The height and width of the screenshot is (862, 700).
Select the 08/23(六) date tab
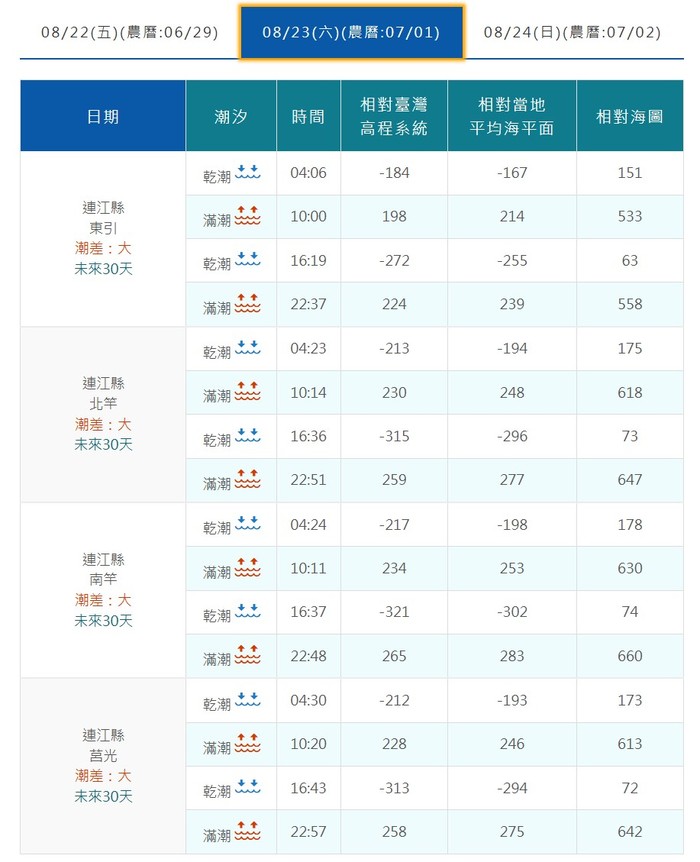(351, 32)
